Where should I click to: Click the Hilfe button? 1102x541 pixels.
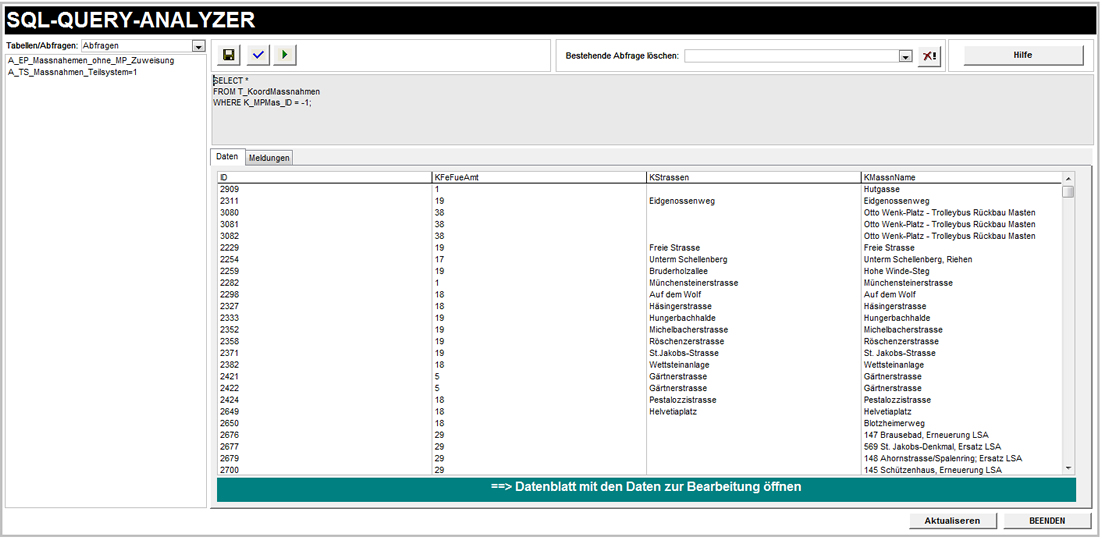1022,55
